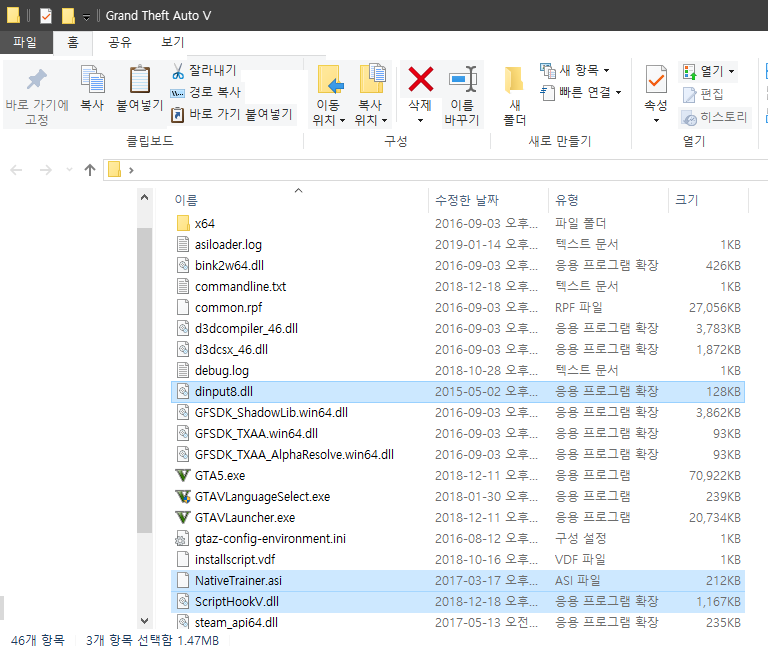Open the File (파일) tab
The width and height of the screenshot is (768, 651).
coord(25,43)
